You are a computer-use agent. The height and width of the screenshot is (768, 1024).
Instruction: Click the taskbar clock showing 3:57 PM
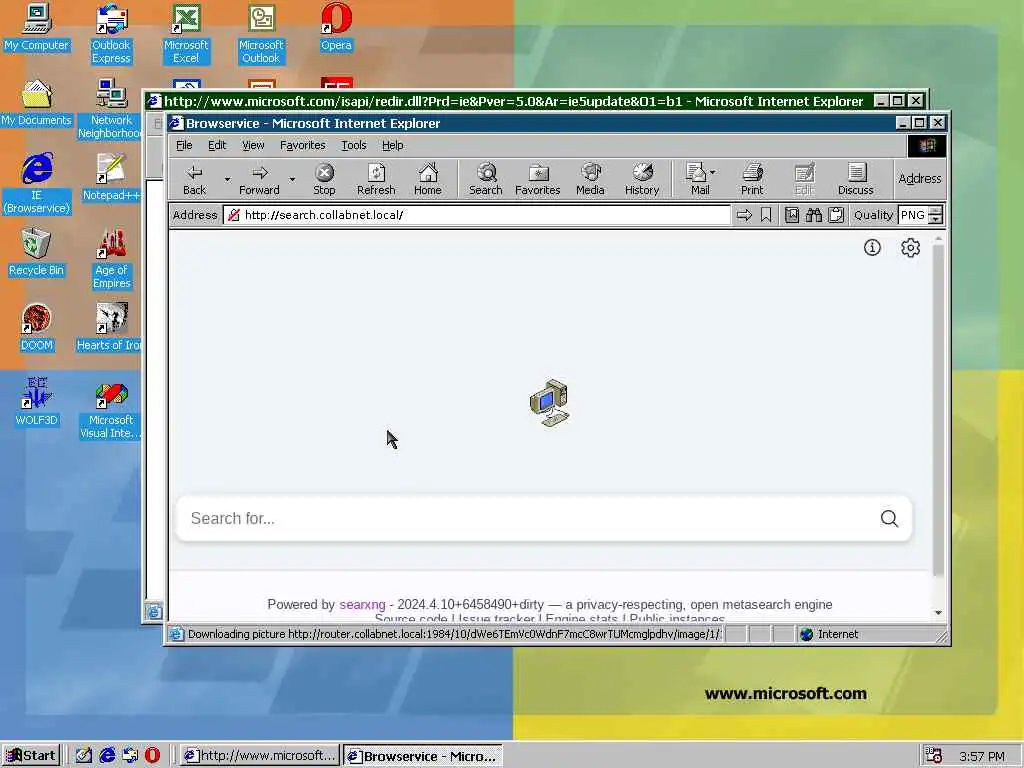982,756
